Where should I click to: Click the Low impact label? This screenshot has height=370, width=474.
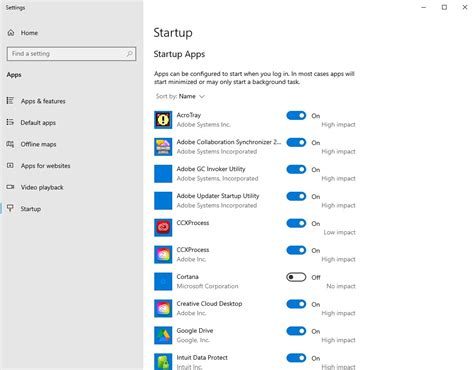[x=339, y=232]
